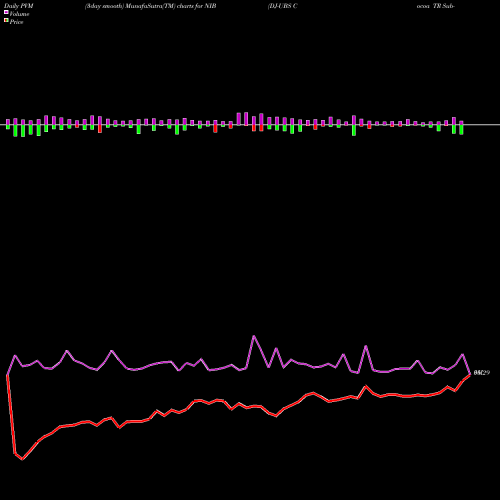Click the lowest trough of the red price line

click(22, 459)
